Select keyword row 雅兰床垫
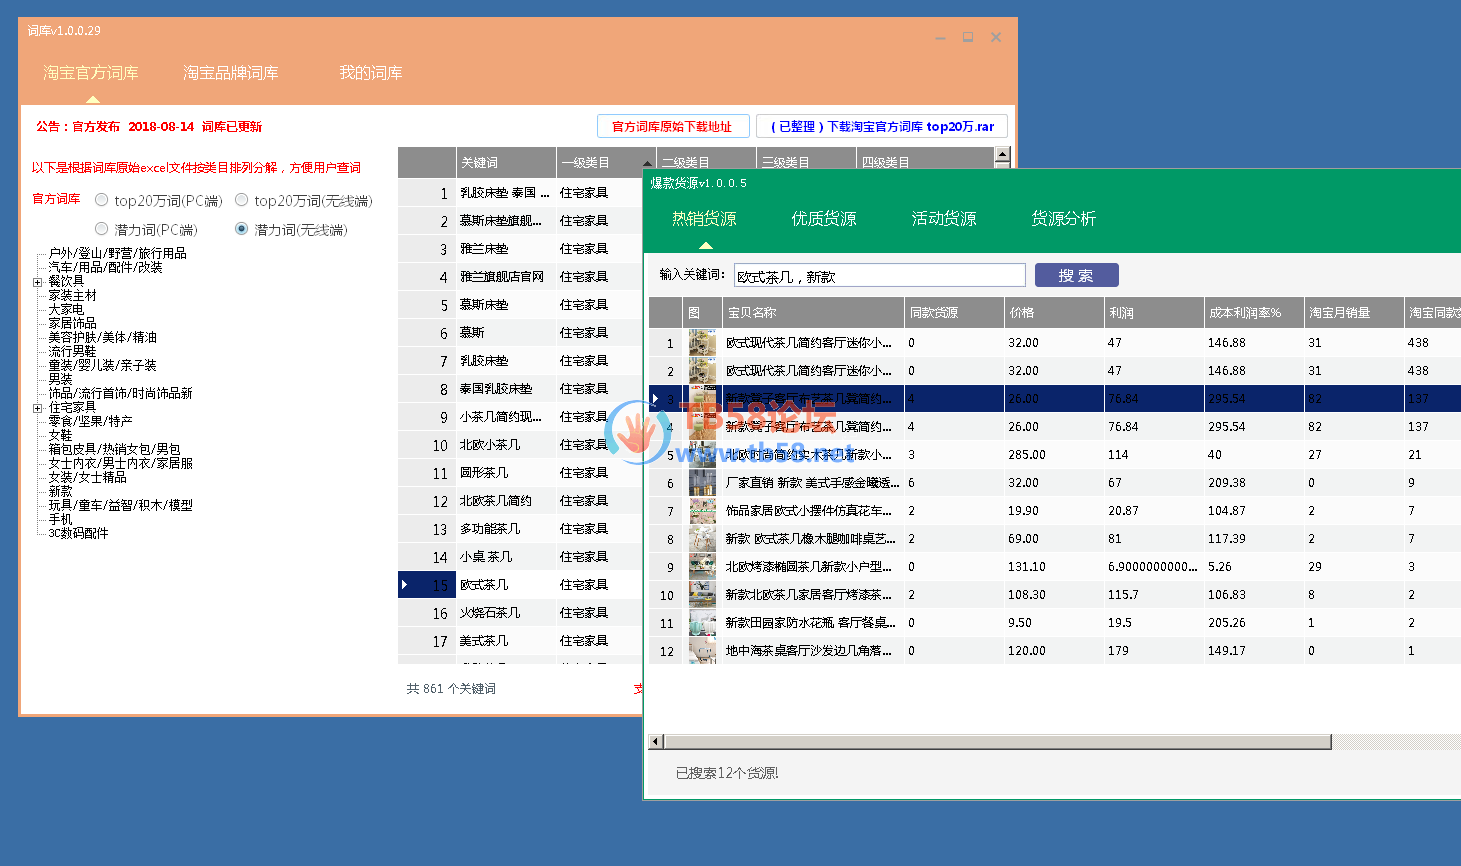1461x866 pixels. pos(520,249)
